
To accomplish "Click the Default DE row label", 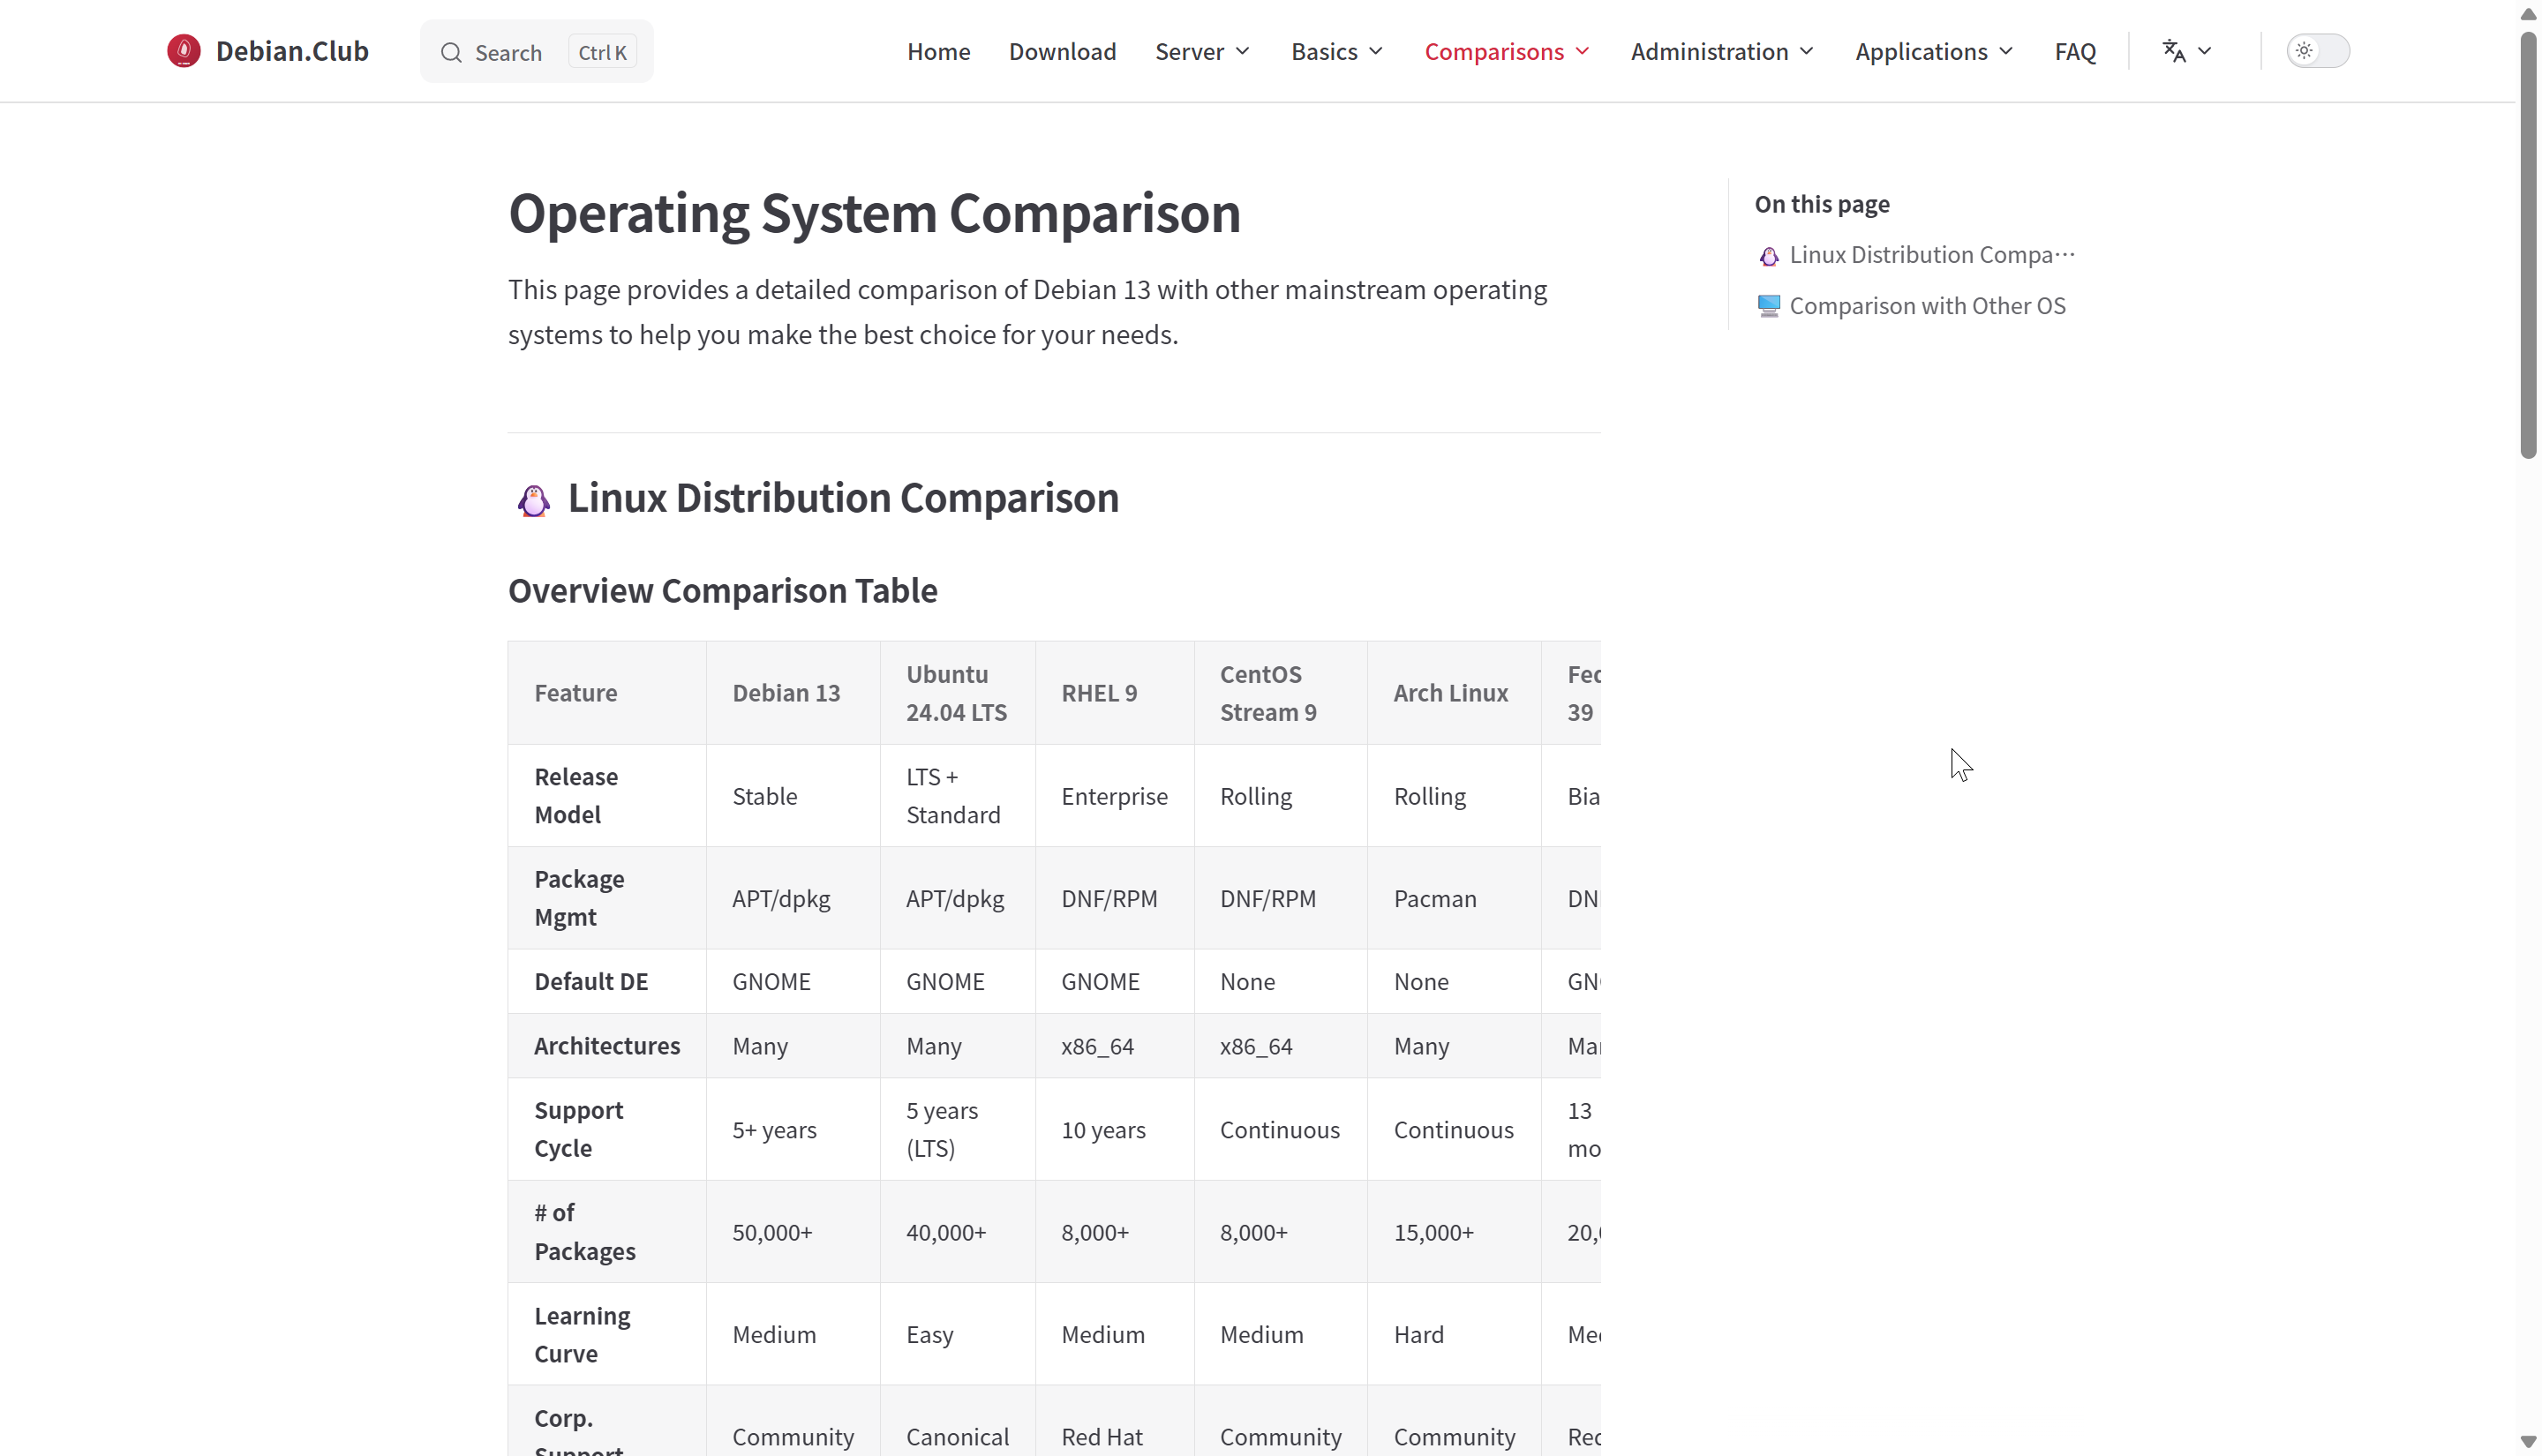I will coord(606,981).
